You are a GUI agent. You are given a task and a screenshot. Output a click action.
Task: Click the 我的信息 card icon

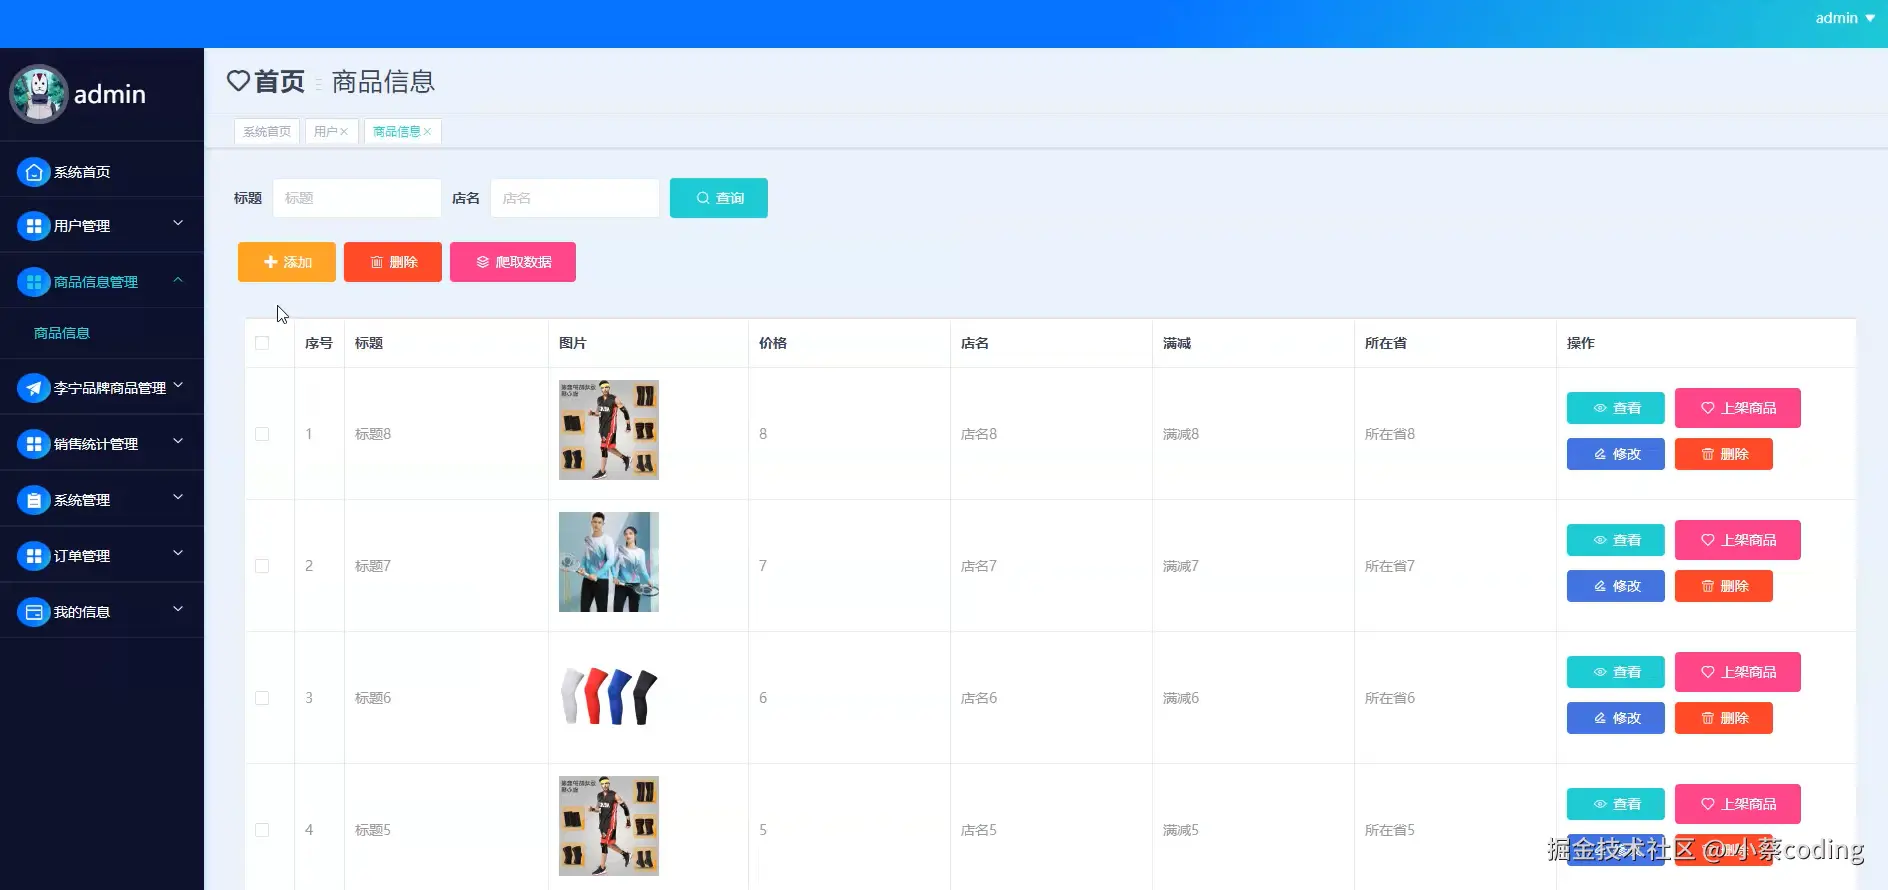pos(33,612)
